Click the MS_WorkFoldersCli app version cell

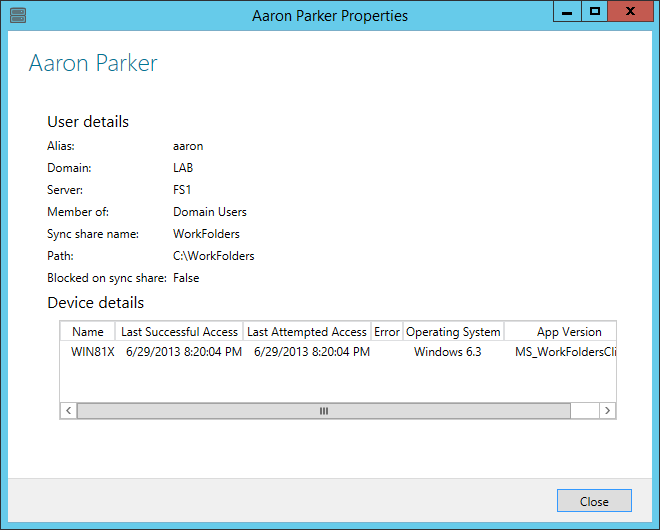tap(565, 352)
